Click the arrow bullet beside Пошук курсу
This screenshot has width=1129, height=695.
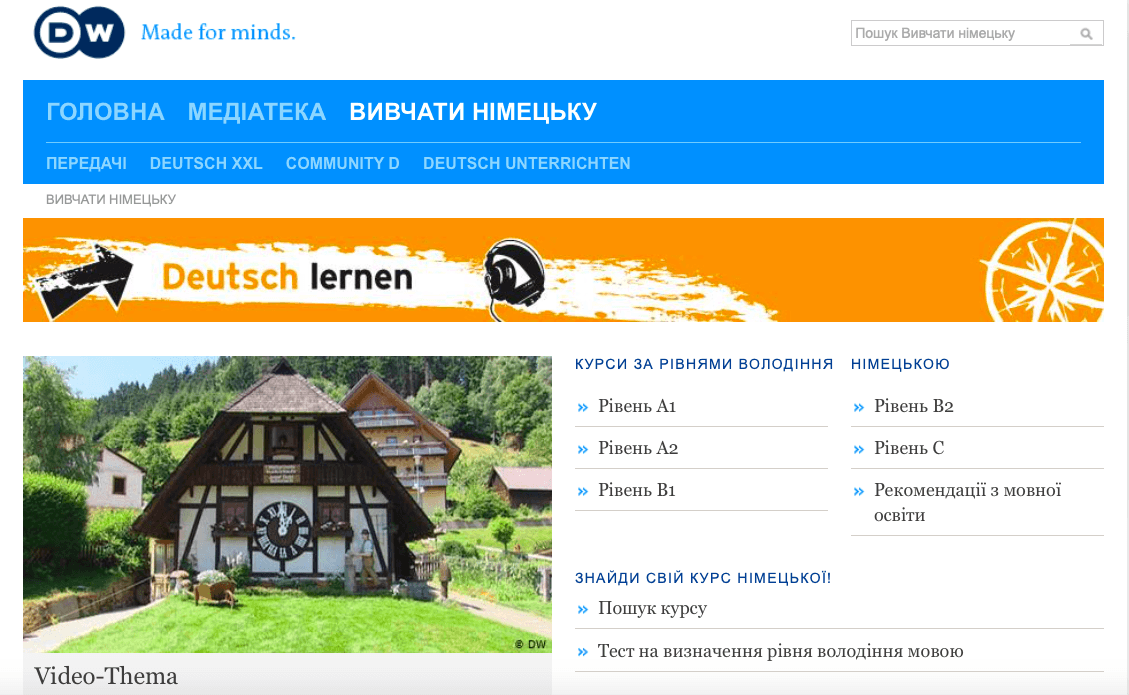pos(582,609)
